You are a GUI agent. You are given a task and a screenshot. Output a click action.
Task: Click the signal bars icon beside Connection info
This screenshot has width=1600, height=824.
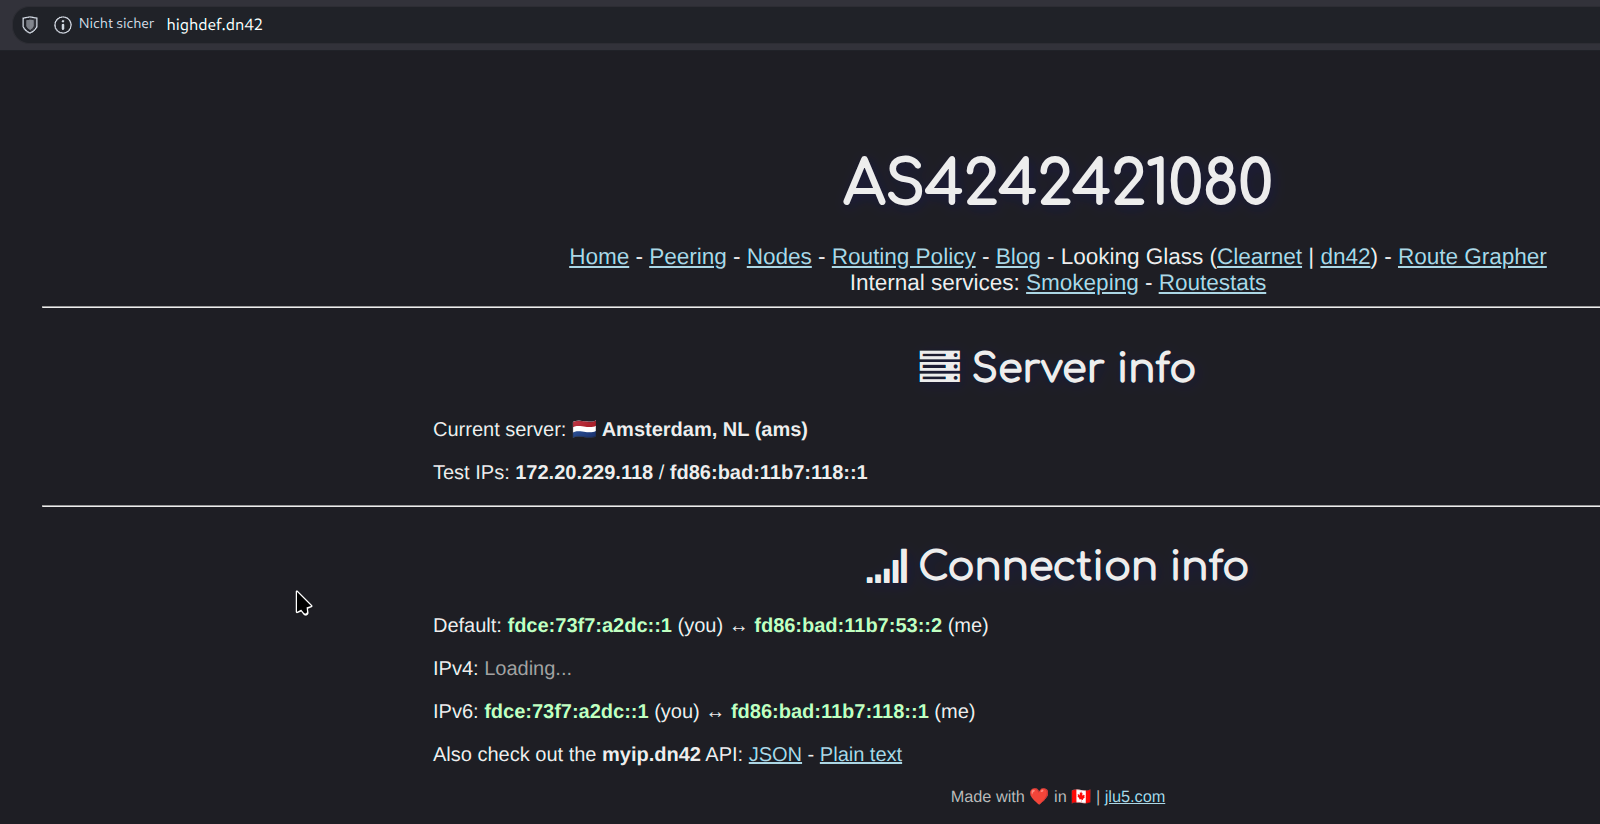(x=887, y=566)
